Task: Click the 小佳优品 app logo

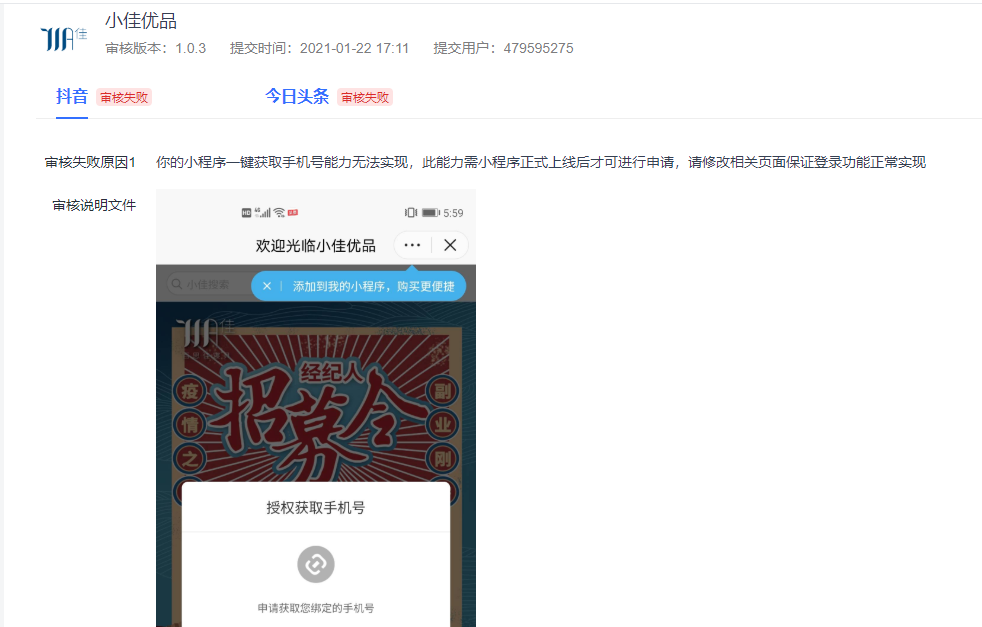Action: (64, 39)
